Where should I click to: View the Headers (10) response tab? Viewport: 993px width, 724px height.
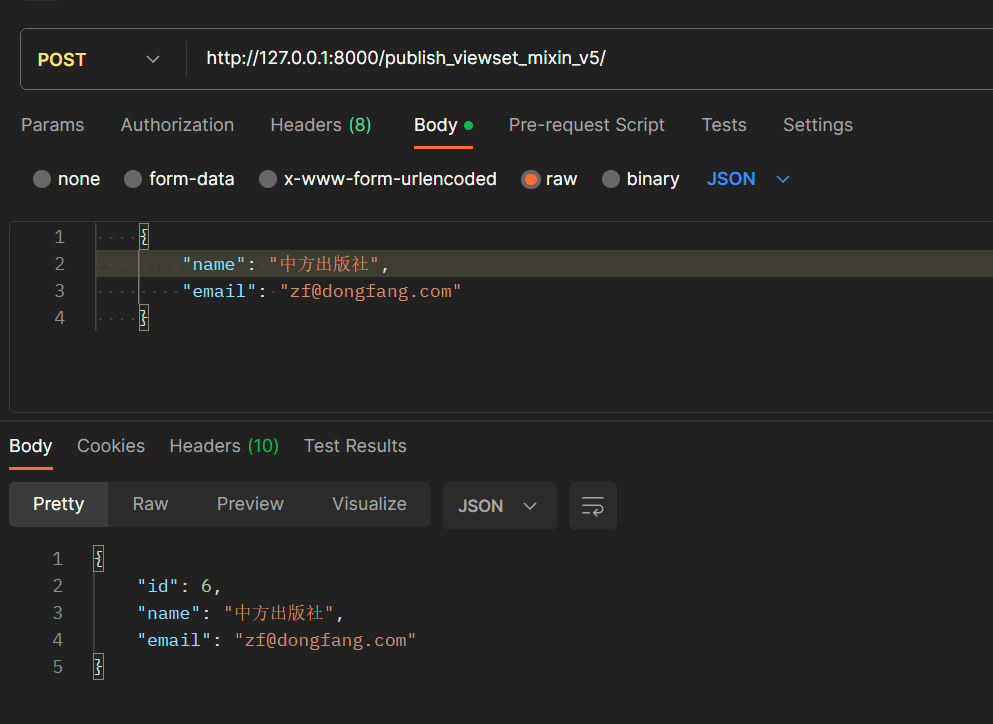coord(223,446)
